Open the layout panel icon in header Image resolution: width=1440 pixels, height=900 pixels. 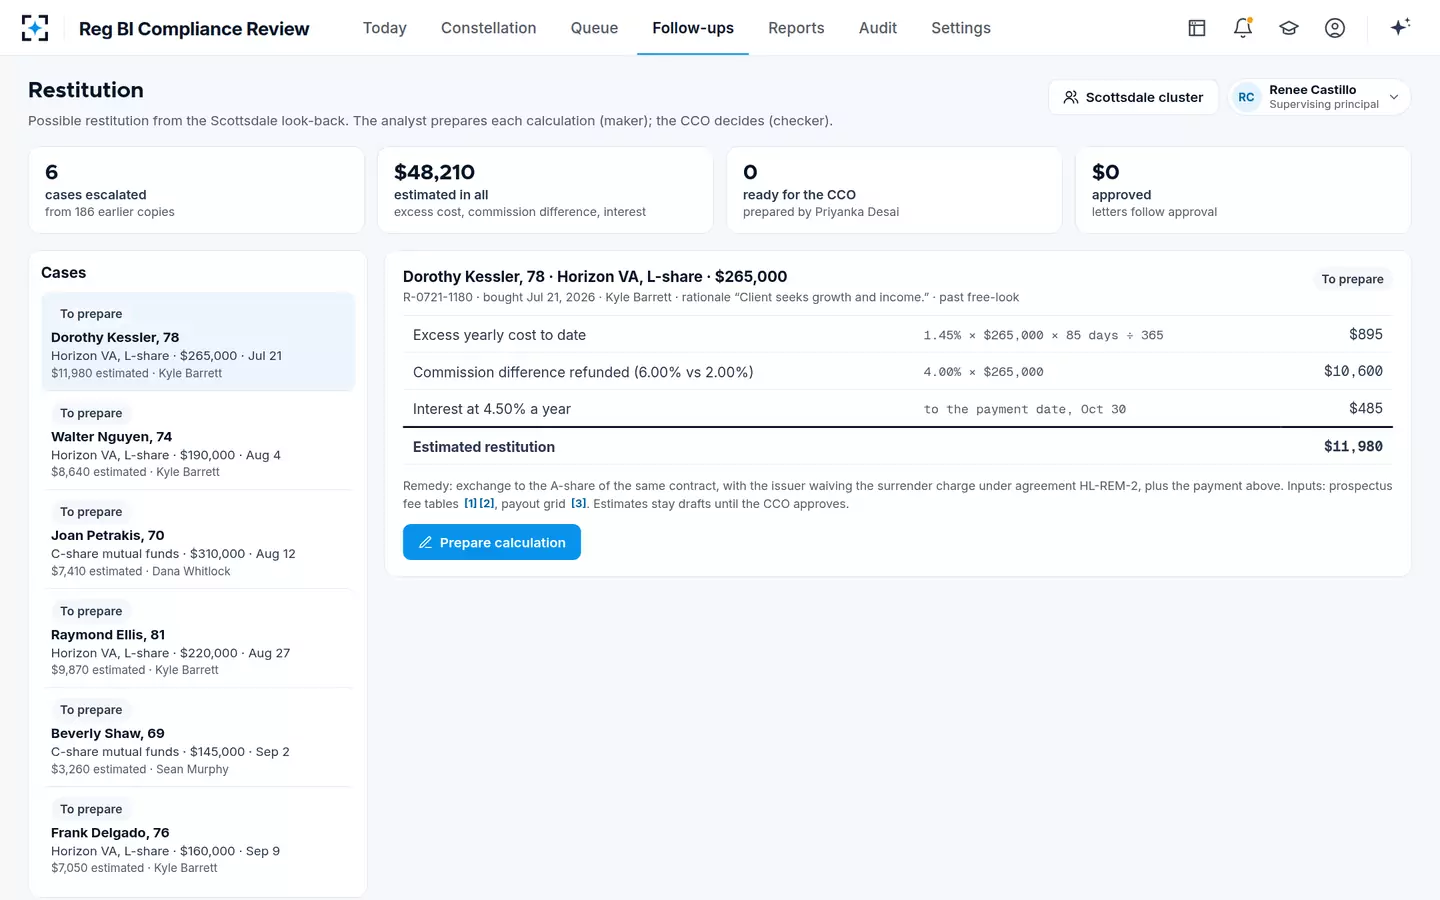point(1197,28)
